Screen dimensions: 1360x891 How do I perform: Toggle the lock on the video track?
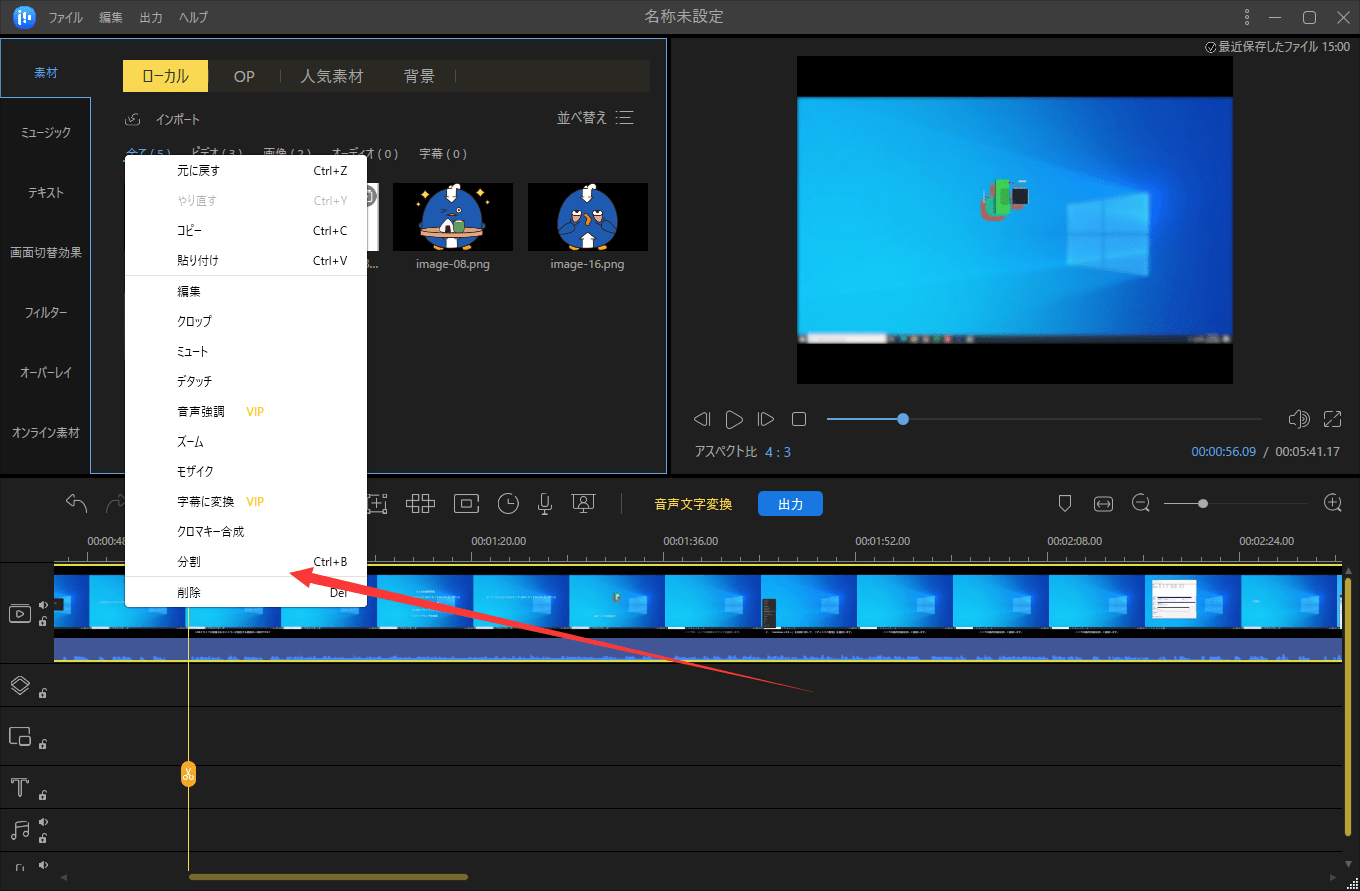coord(43,621)
